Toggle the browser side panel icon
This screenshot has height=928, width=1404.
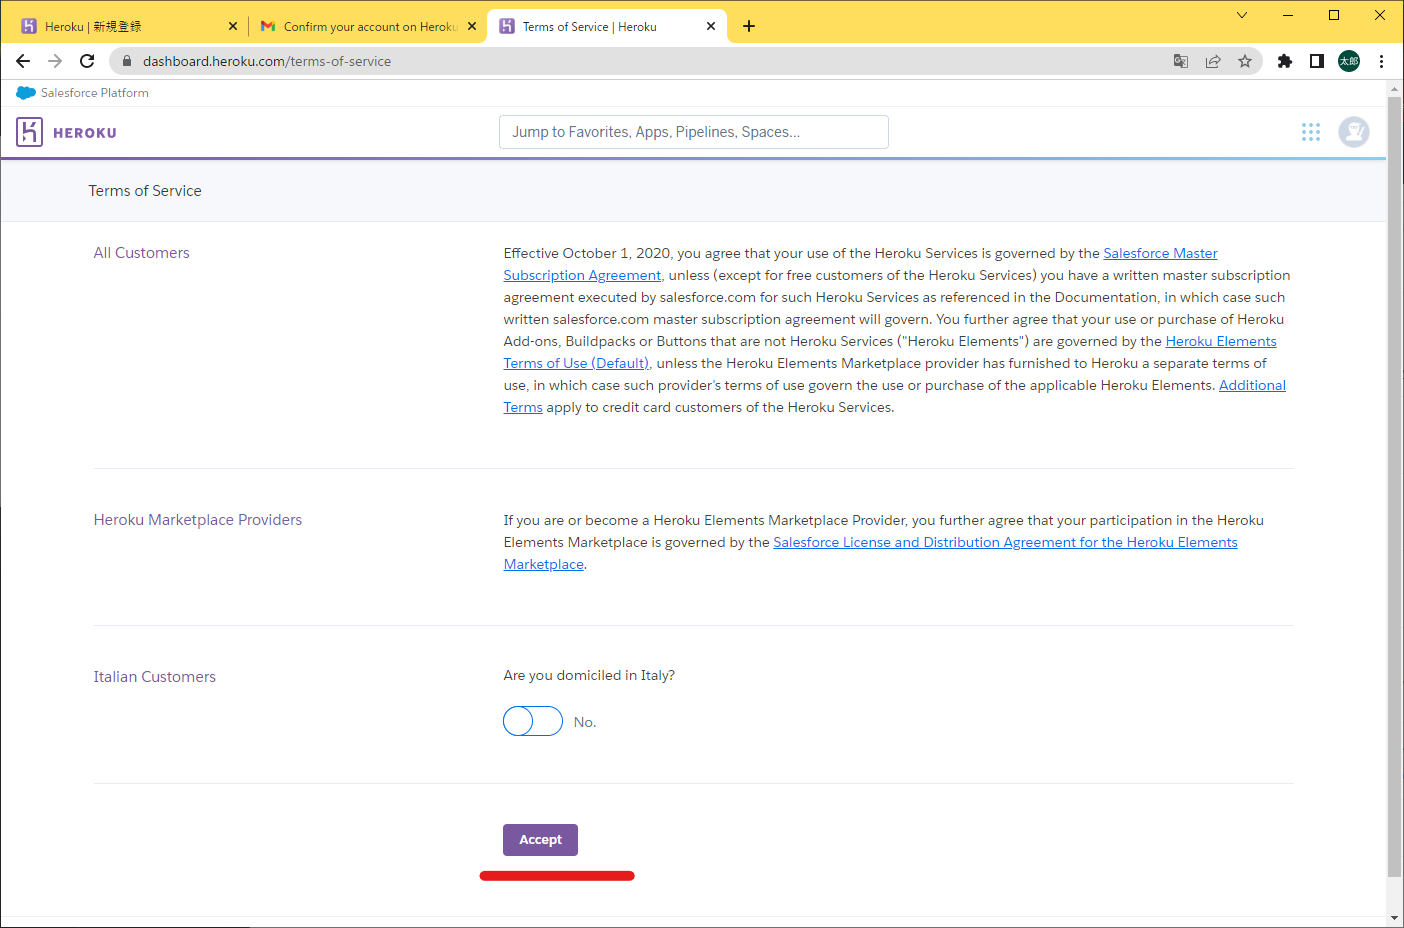coord(1317,61)
